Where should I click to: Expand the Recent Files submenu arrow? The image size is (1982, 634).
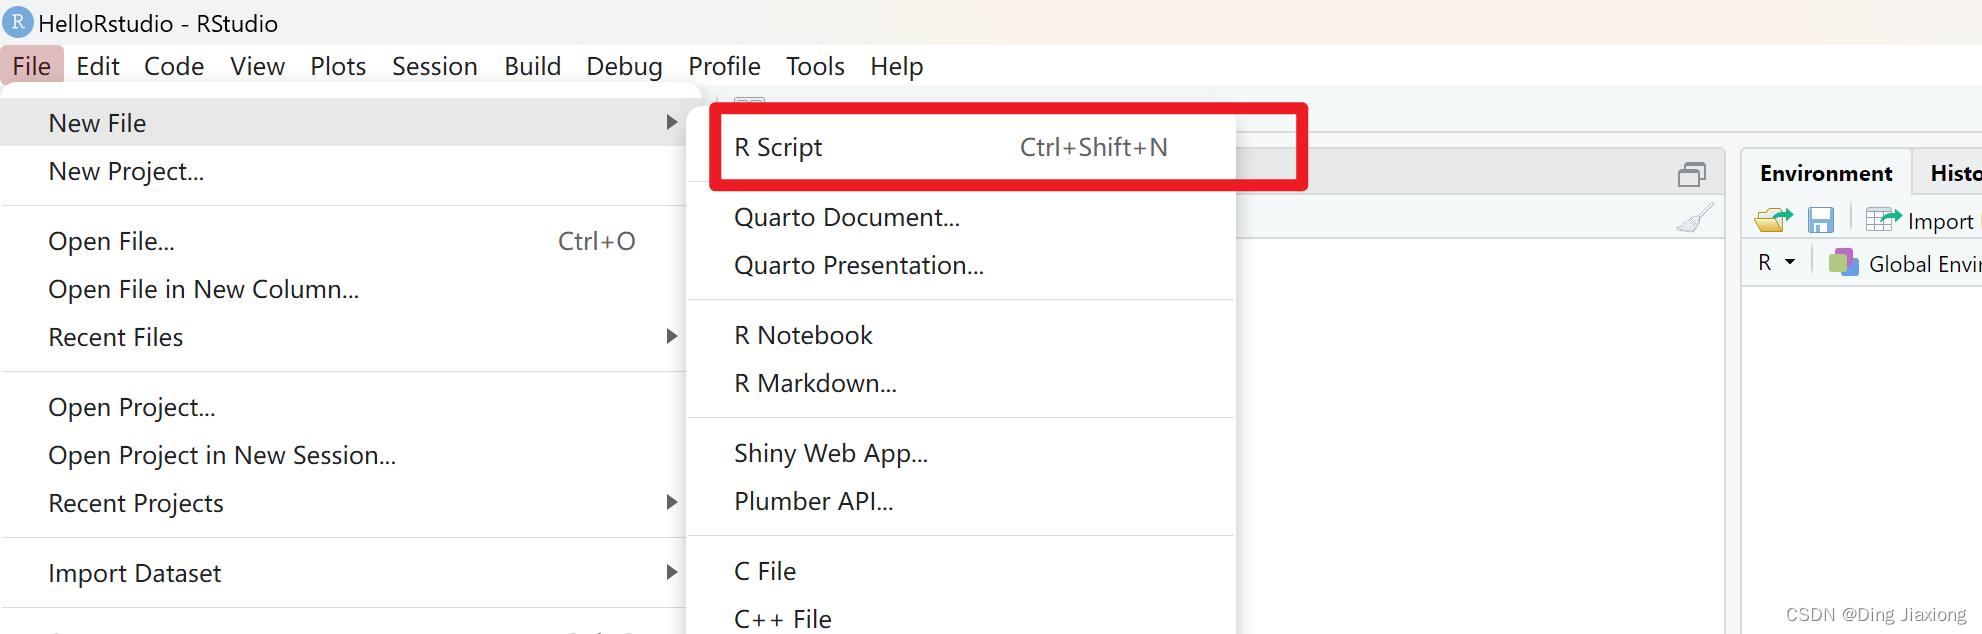672,336
